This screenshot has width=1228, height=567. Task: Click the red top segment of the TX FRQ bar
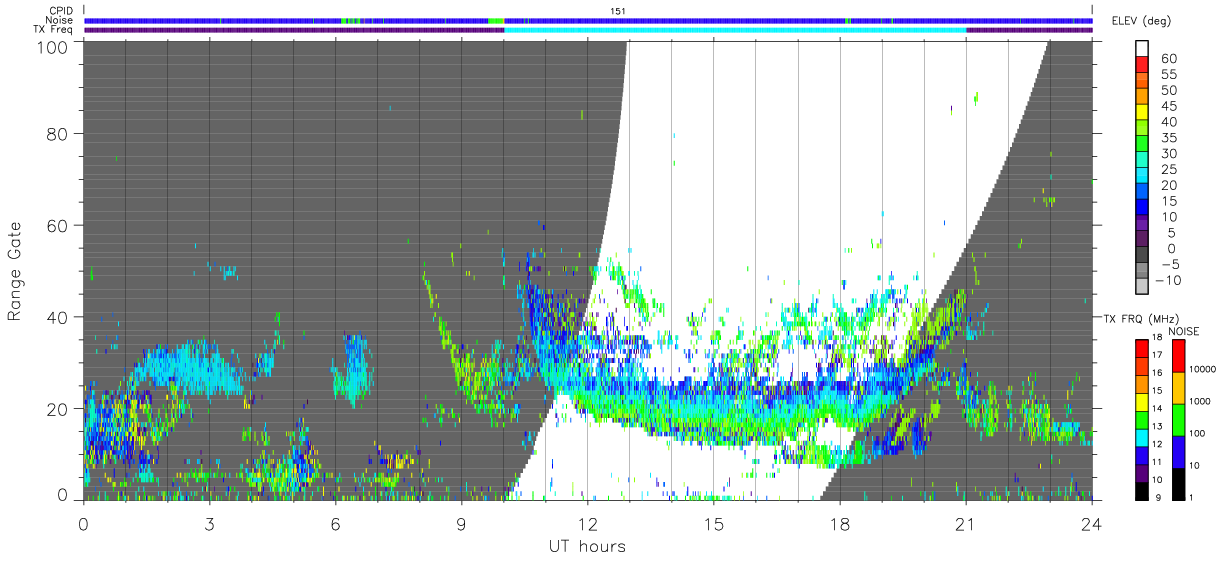click(x=1142, y=348)
